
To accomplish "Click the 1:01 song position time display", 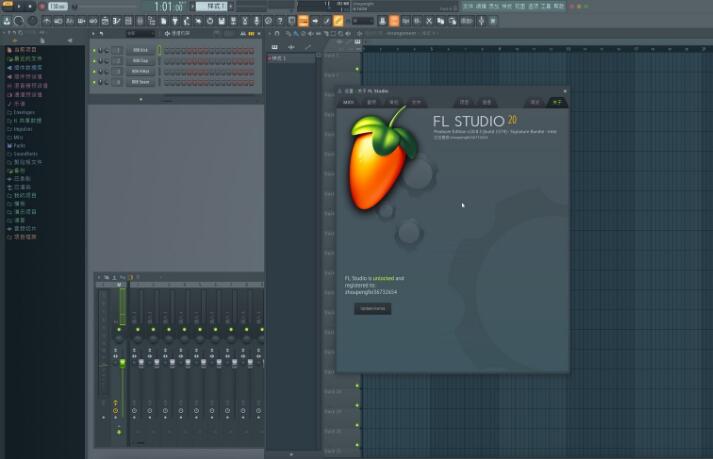I will pos(169,6).
